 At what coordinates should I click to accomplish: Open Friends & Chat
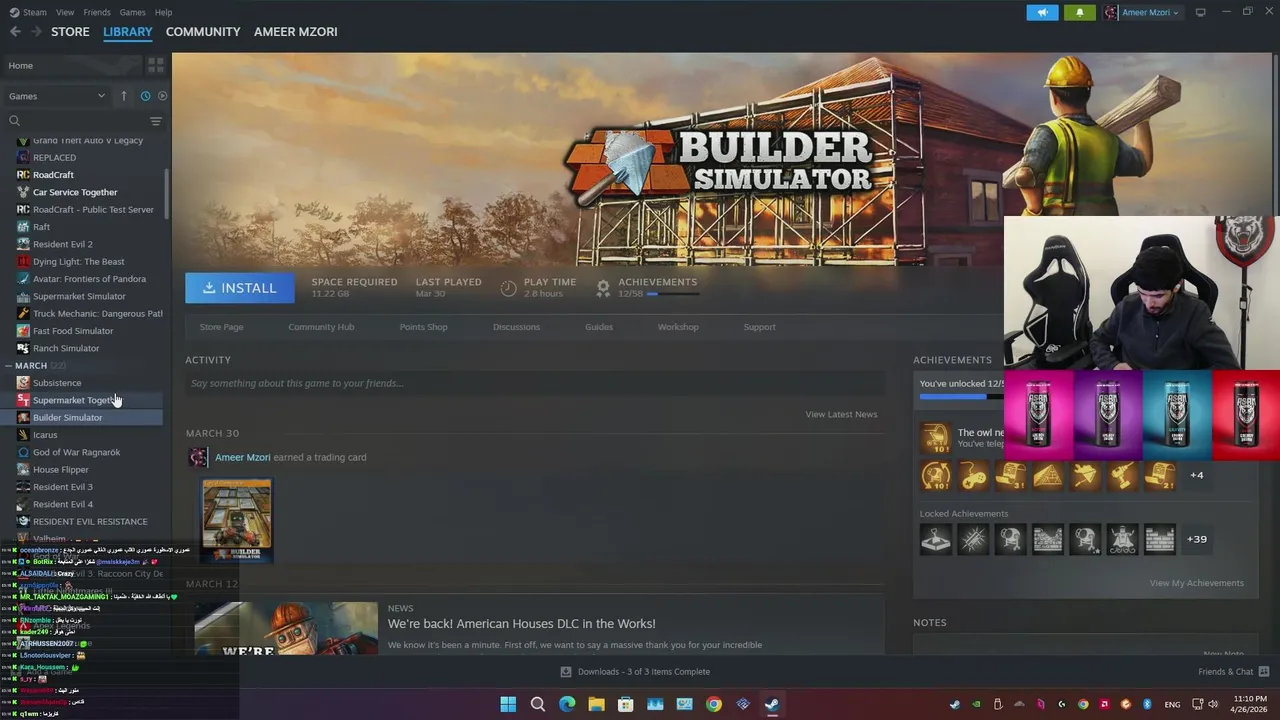(1233, 672)
